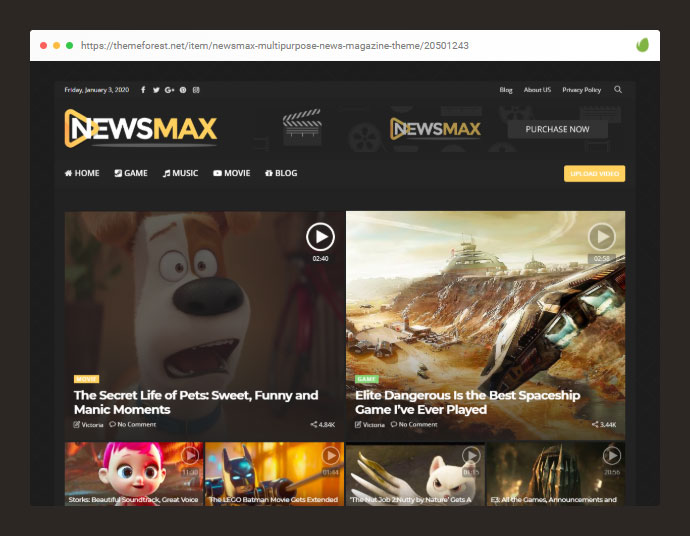Click the themeforest URL in address bar
The width and height of the screenshot is (690, 536).
[x=275, y=45]
